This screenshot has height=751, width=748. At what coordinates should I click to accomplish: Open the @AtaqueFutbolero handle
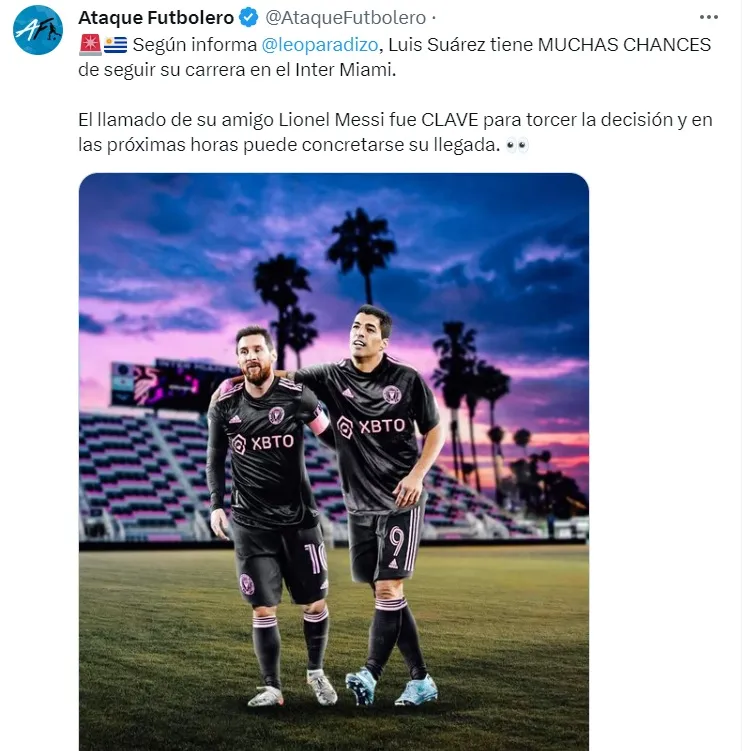tap(345, 18)
